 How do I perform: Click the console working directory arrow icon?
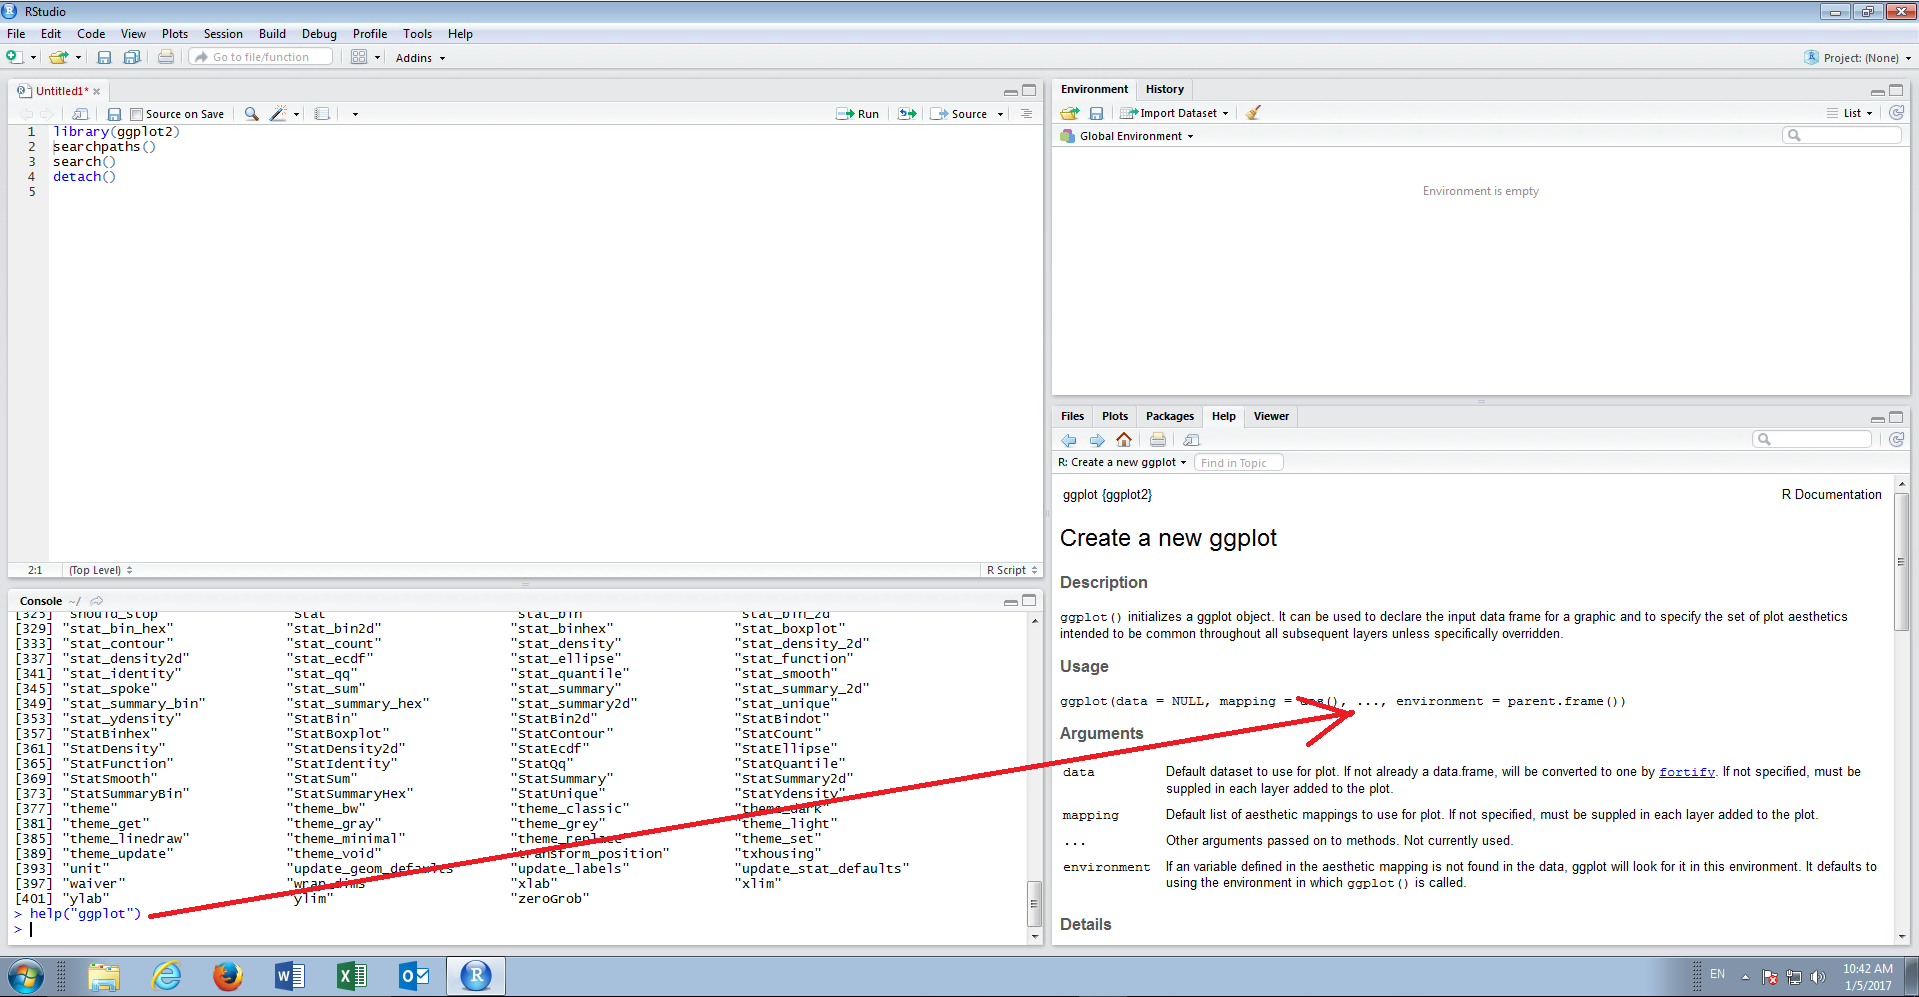[x=96, y=601]
